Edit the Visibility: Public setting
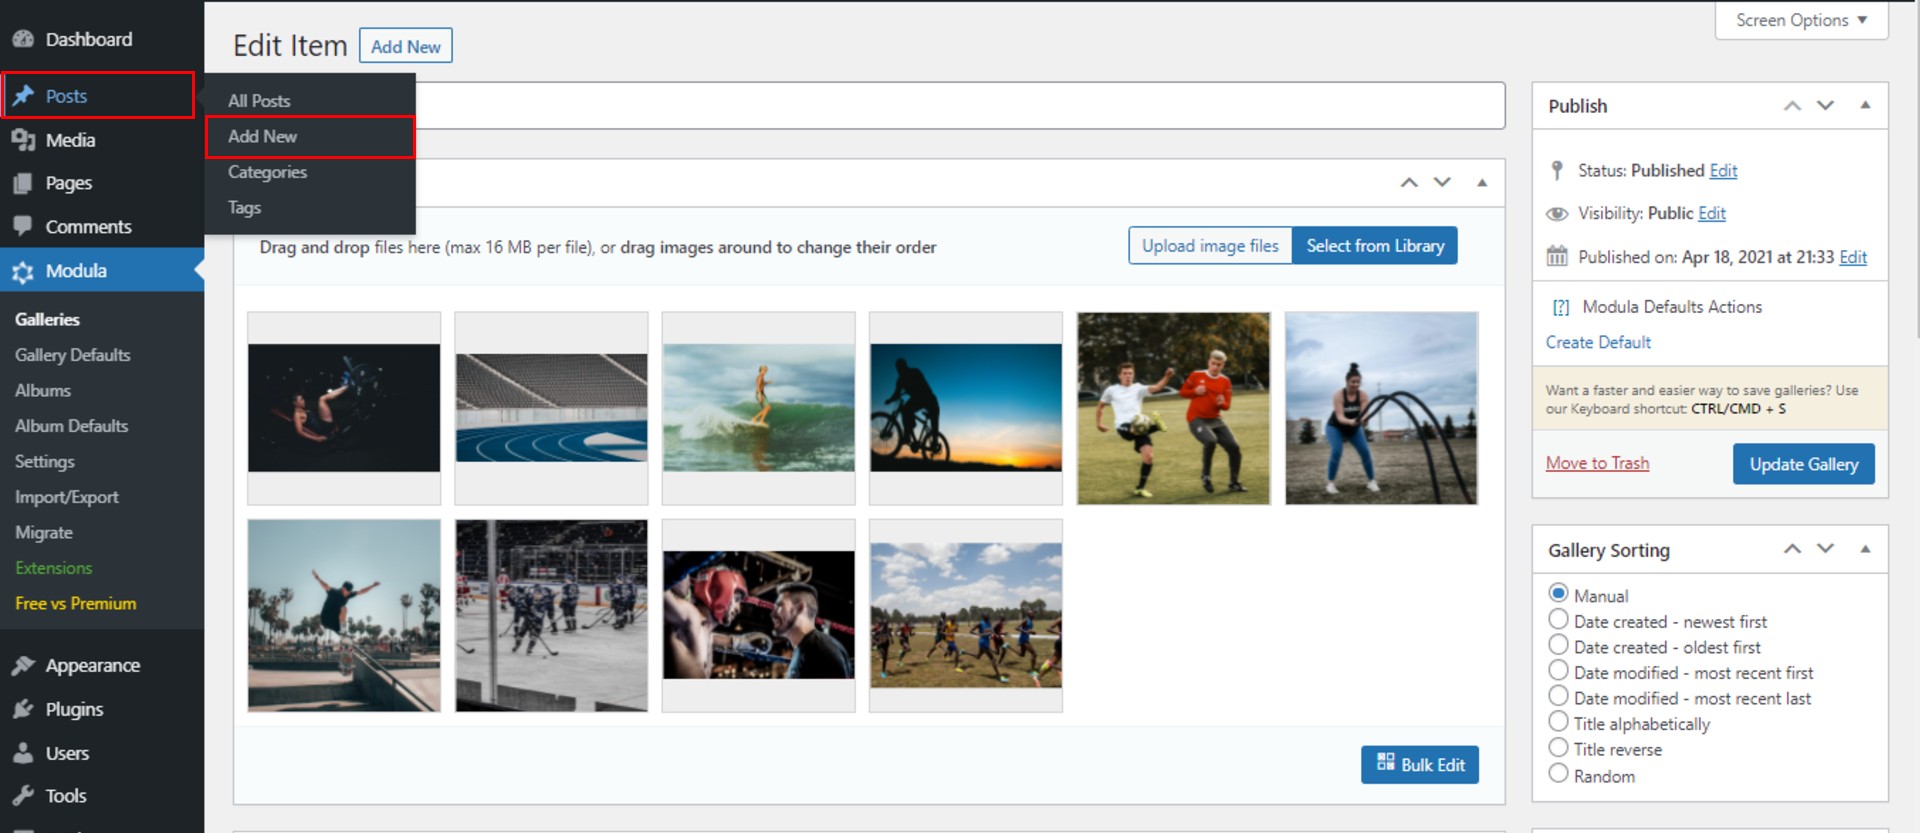1920x833 pixels. tap(1712, 213)
